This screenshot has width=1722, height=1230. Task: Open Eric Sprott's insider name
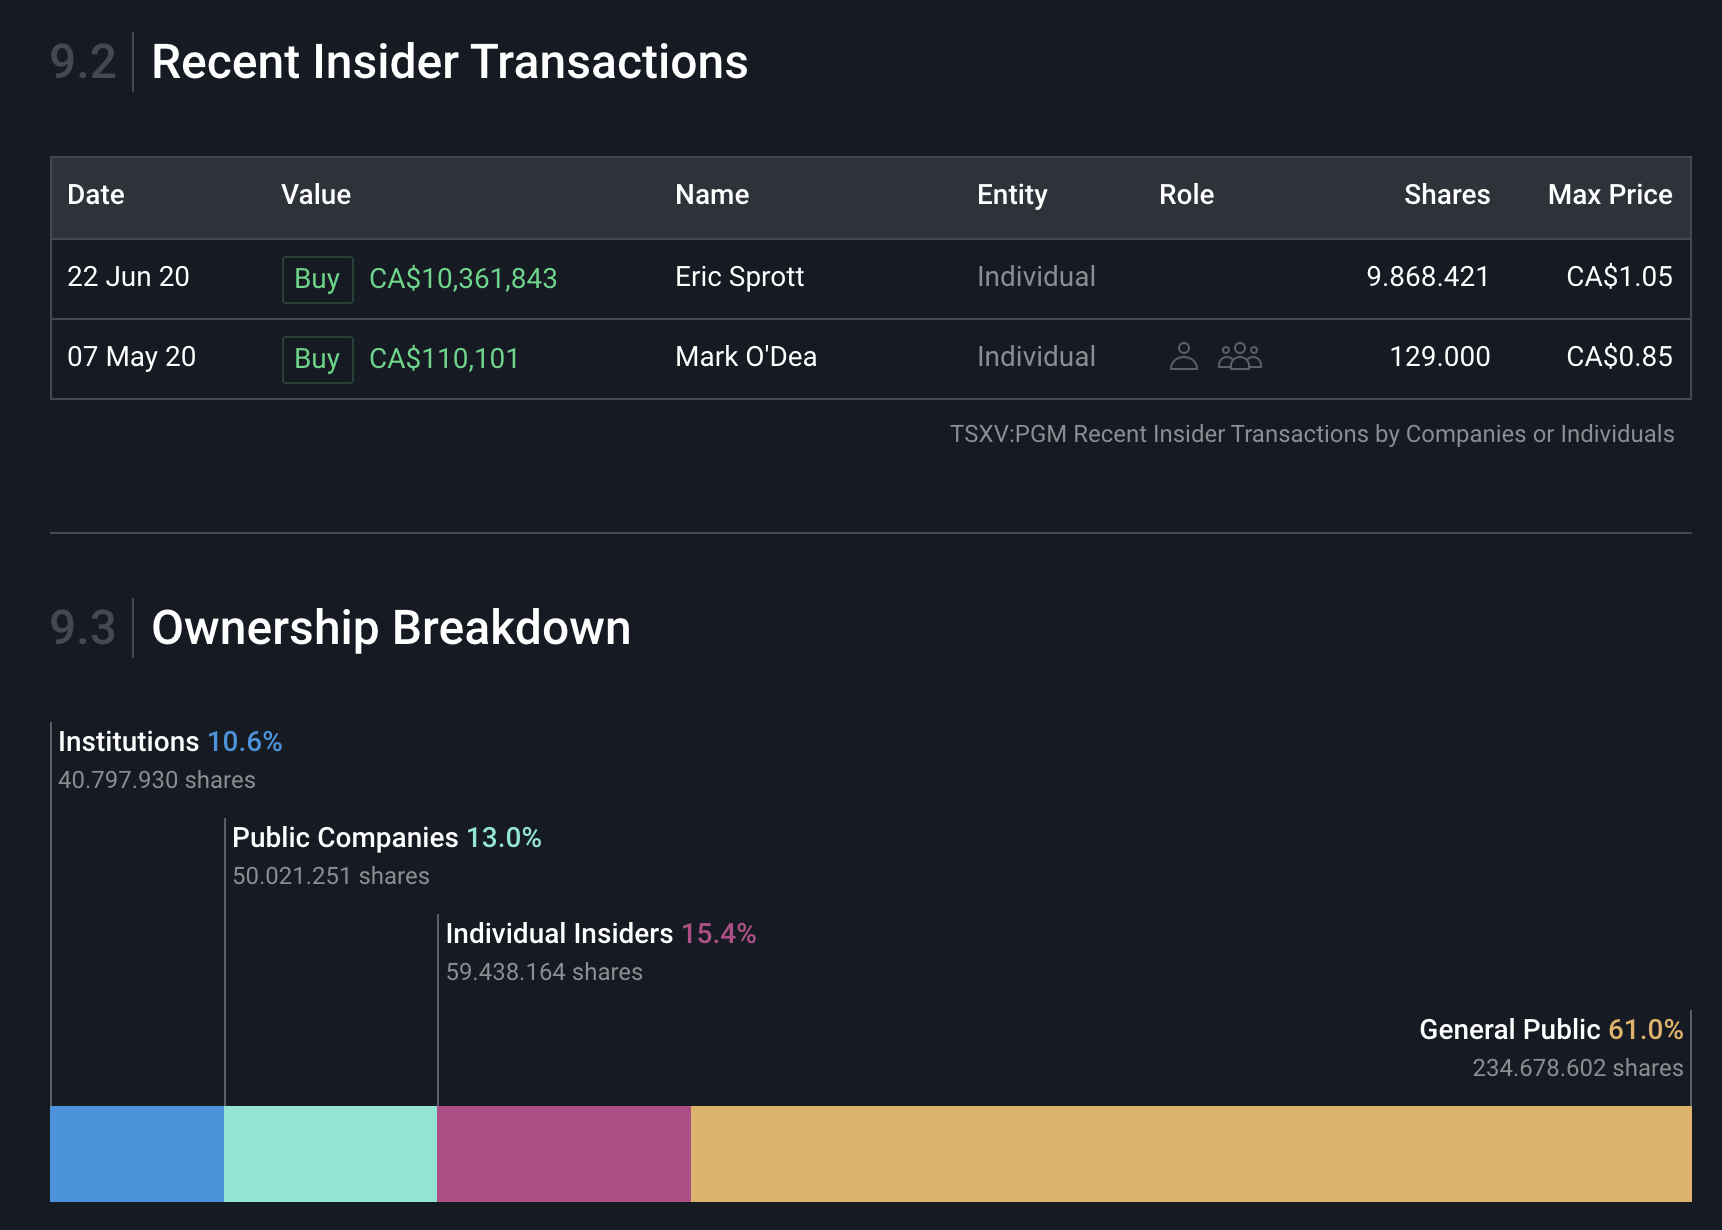coord(739,277)
